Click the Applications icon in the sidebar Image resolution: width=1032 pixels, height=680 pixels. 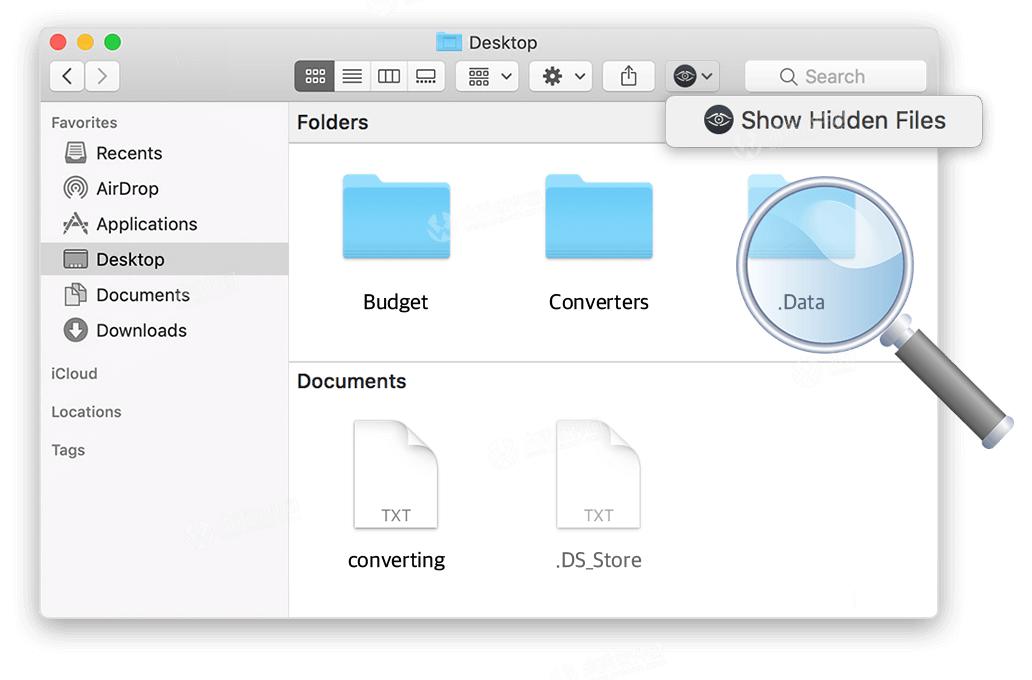click(x=76, y=224)
